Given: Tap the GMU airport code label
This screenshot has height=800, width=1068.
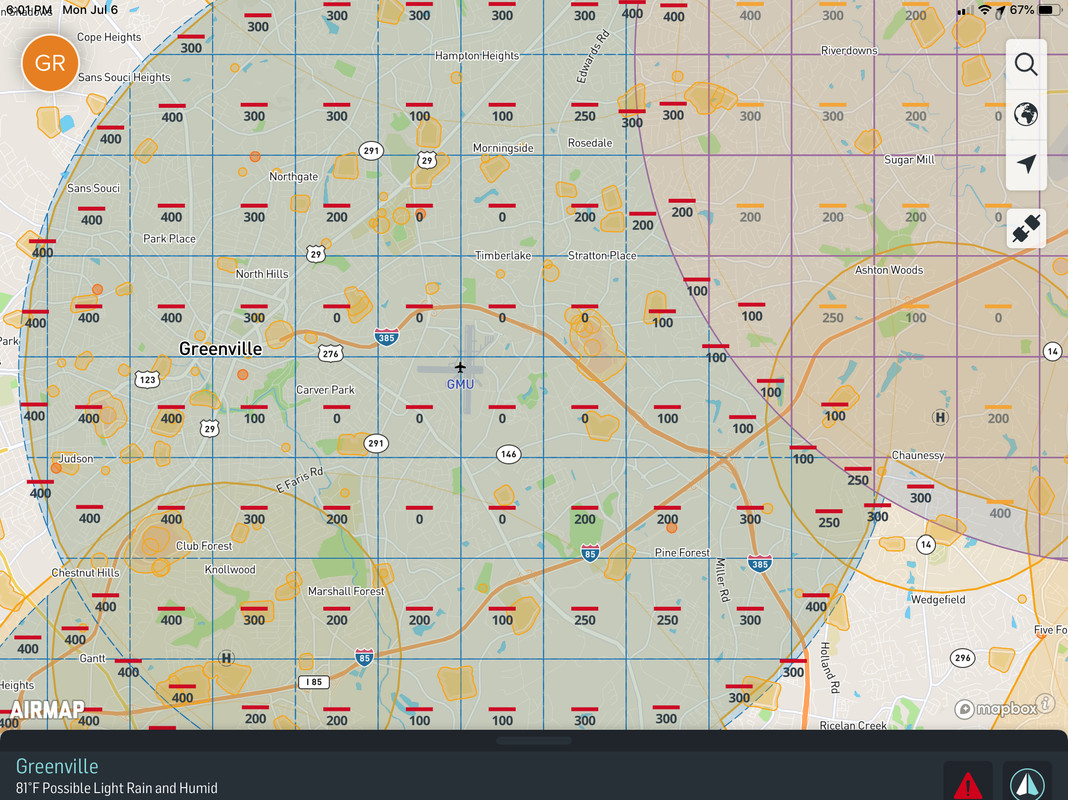Looking at the screenshot, I should 460,385.
